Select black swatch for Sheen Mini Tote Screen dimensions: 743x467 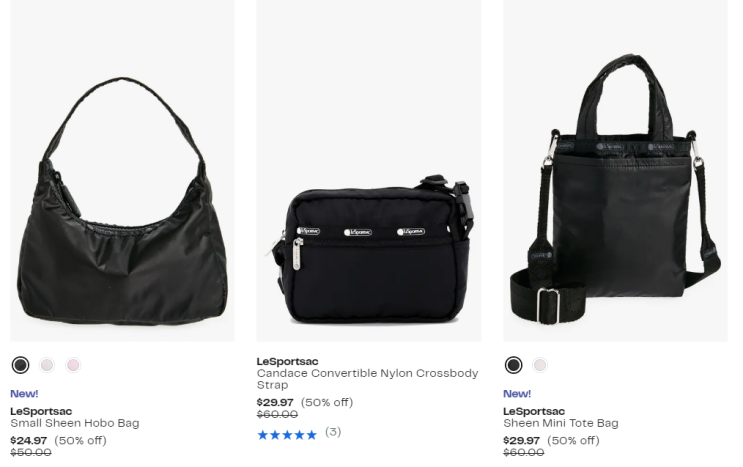514,365
